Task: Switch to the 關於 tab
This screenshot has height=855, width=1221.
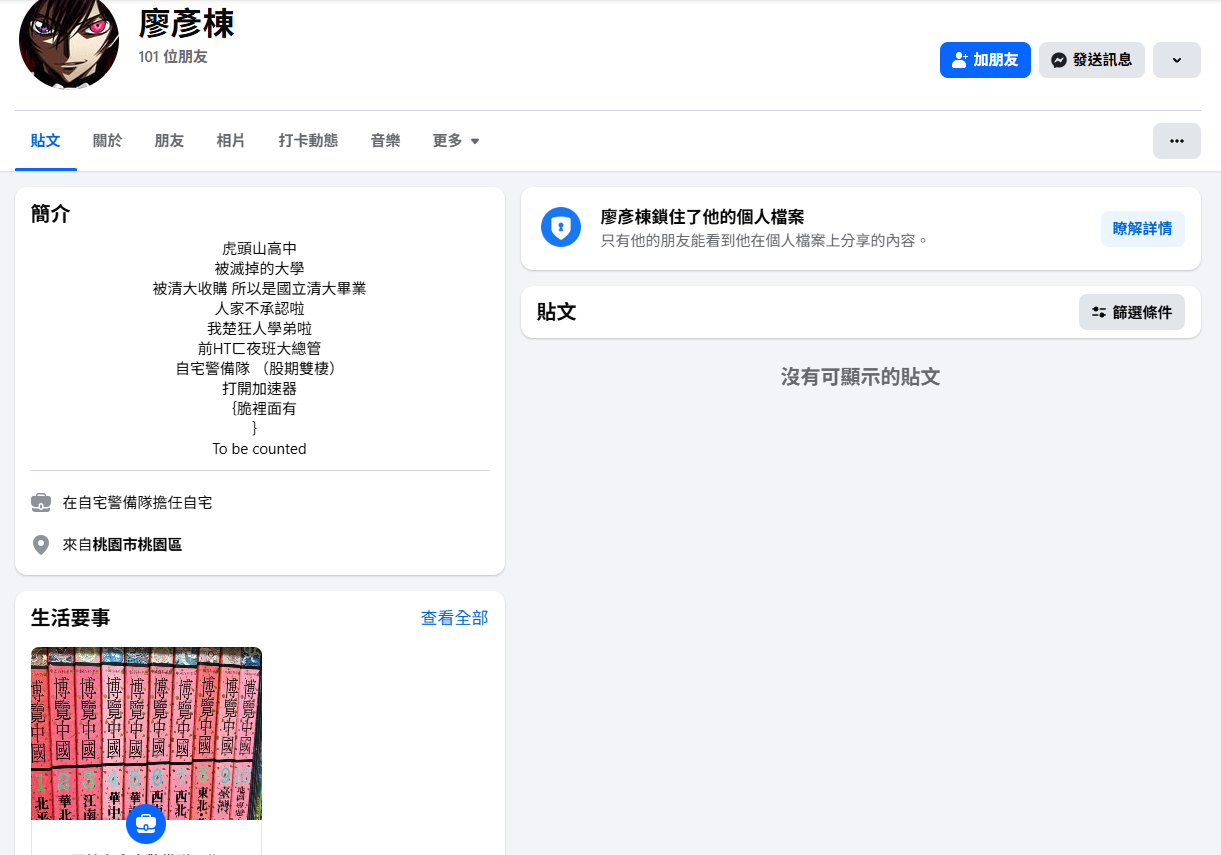Action: pos(107,141)
